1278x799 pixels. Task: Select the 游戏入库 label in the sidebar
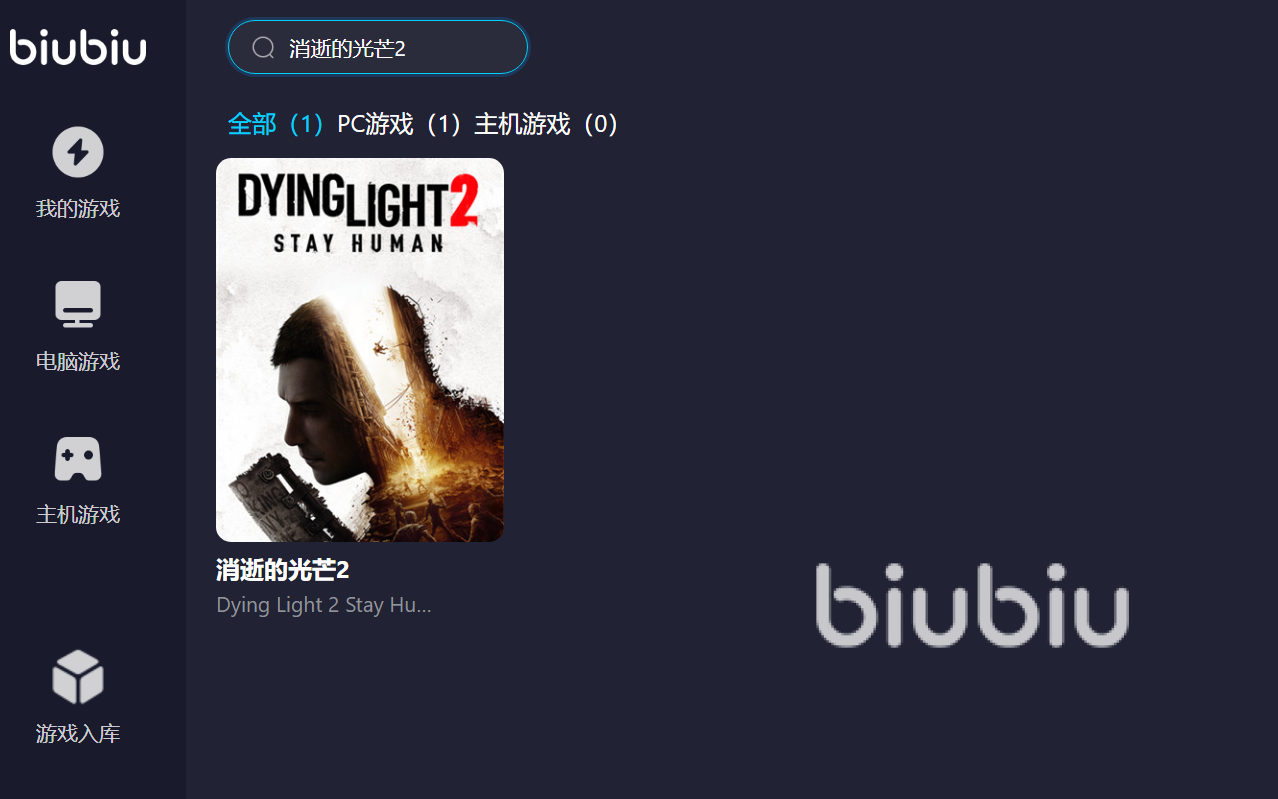click(78, 734)
